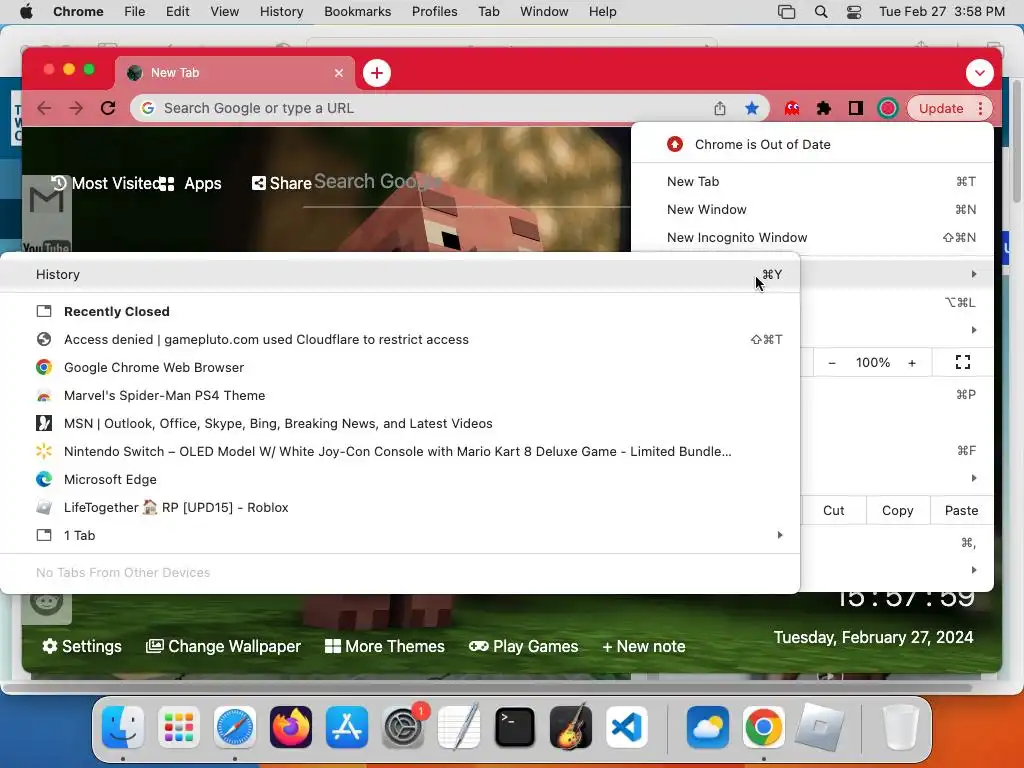Reopen Google Chrome Web Browser page
Viewport: 1024px width, 768px height.
coord(400,368)
